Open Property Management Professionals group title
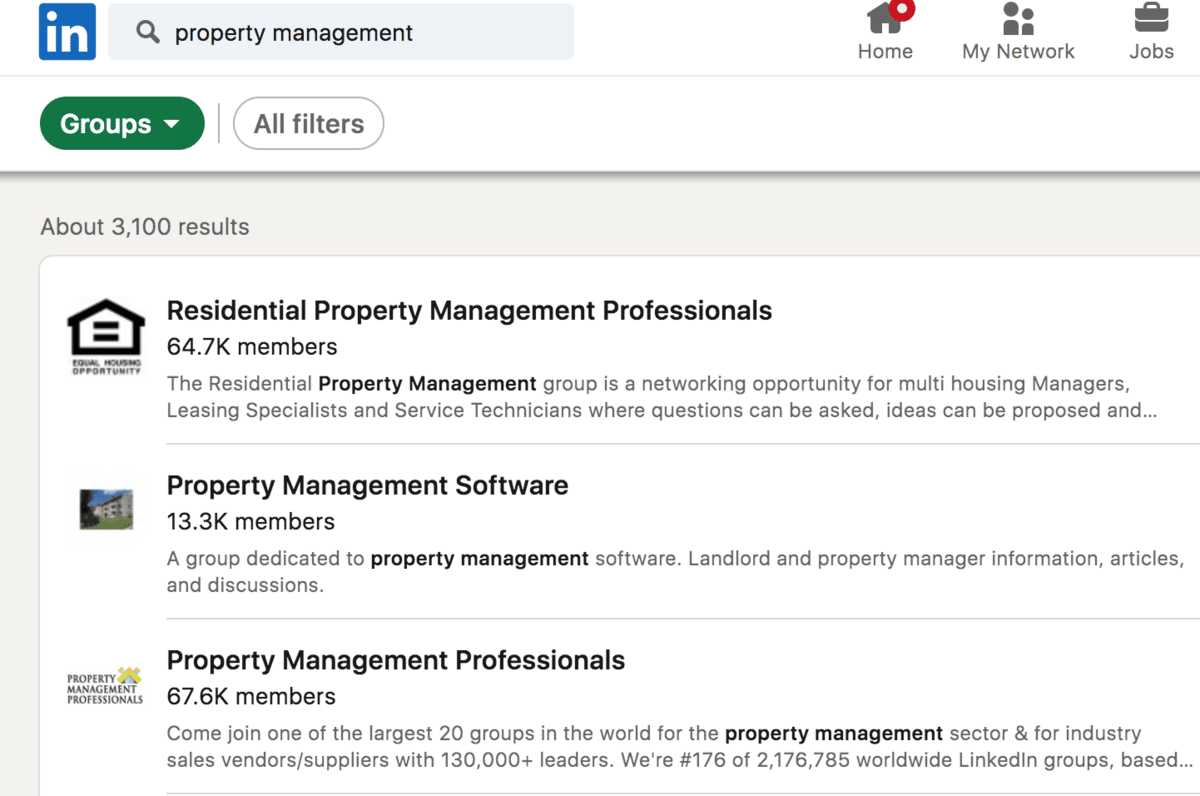The width and height of the screenshot is (1200, 796). click(x=395, y=661)
